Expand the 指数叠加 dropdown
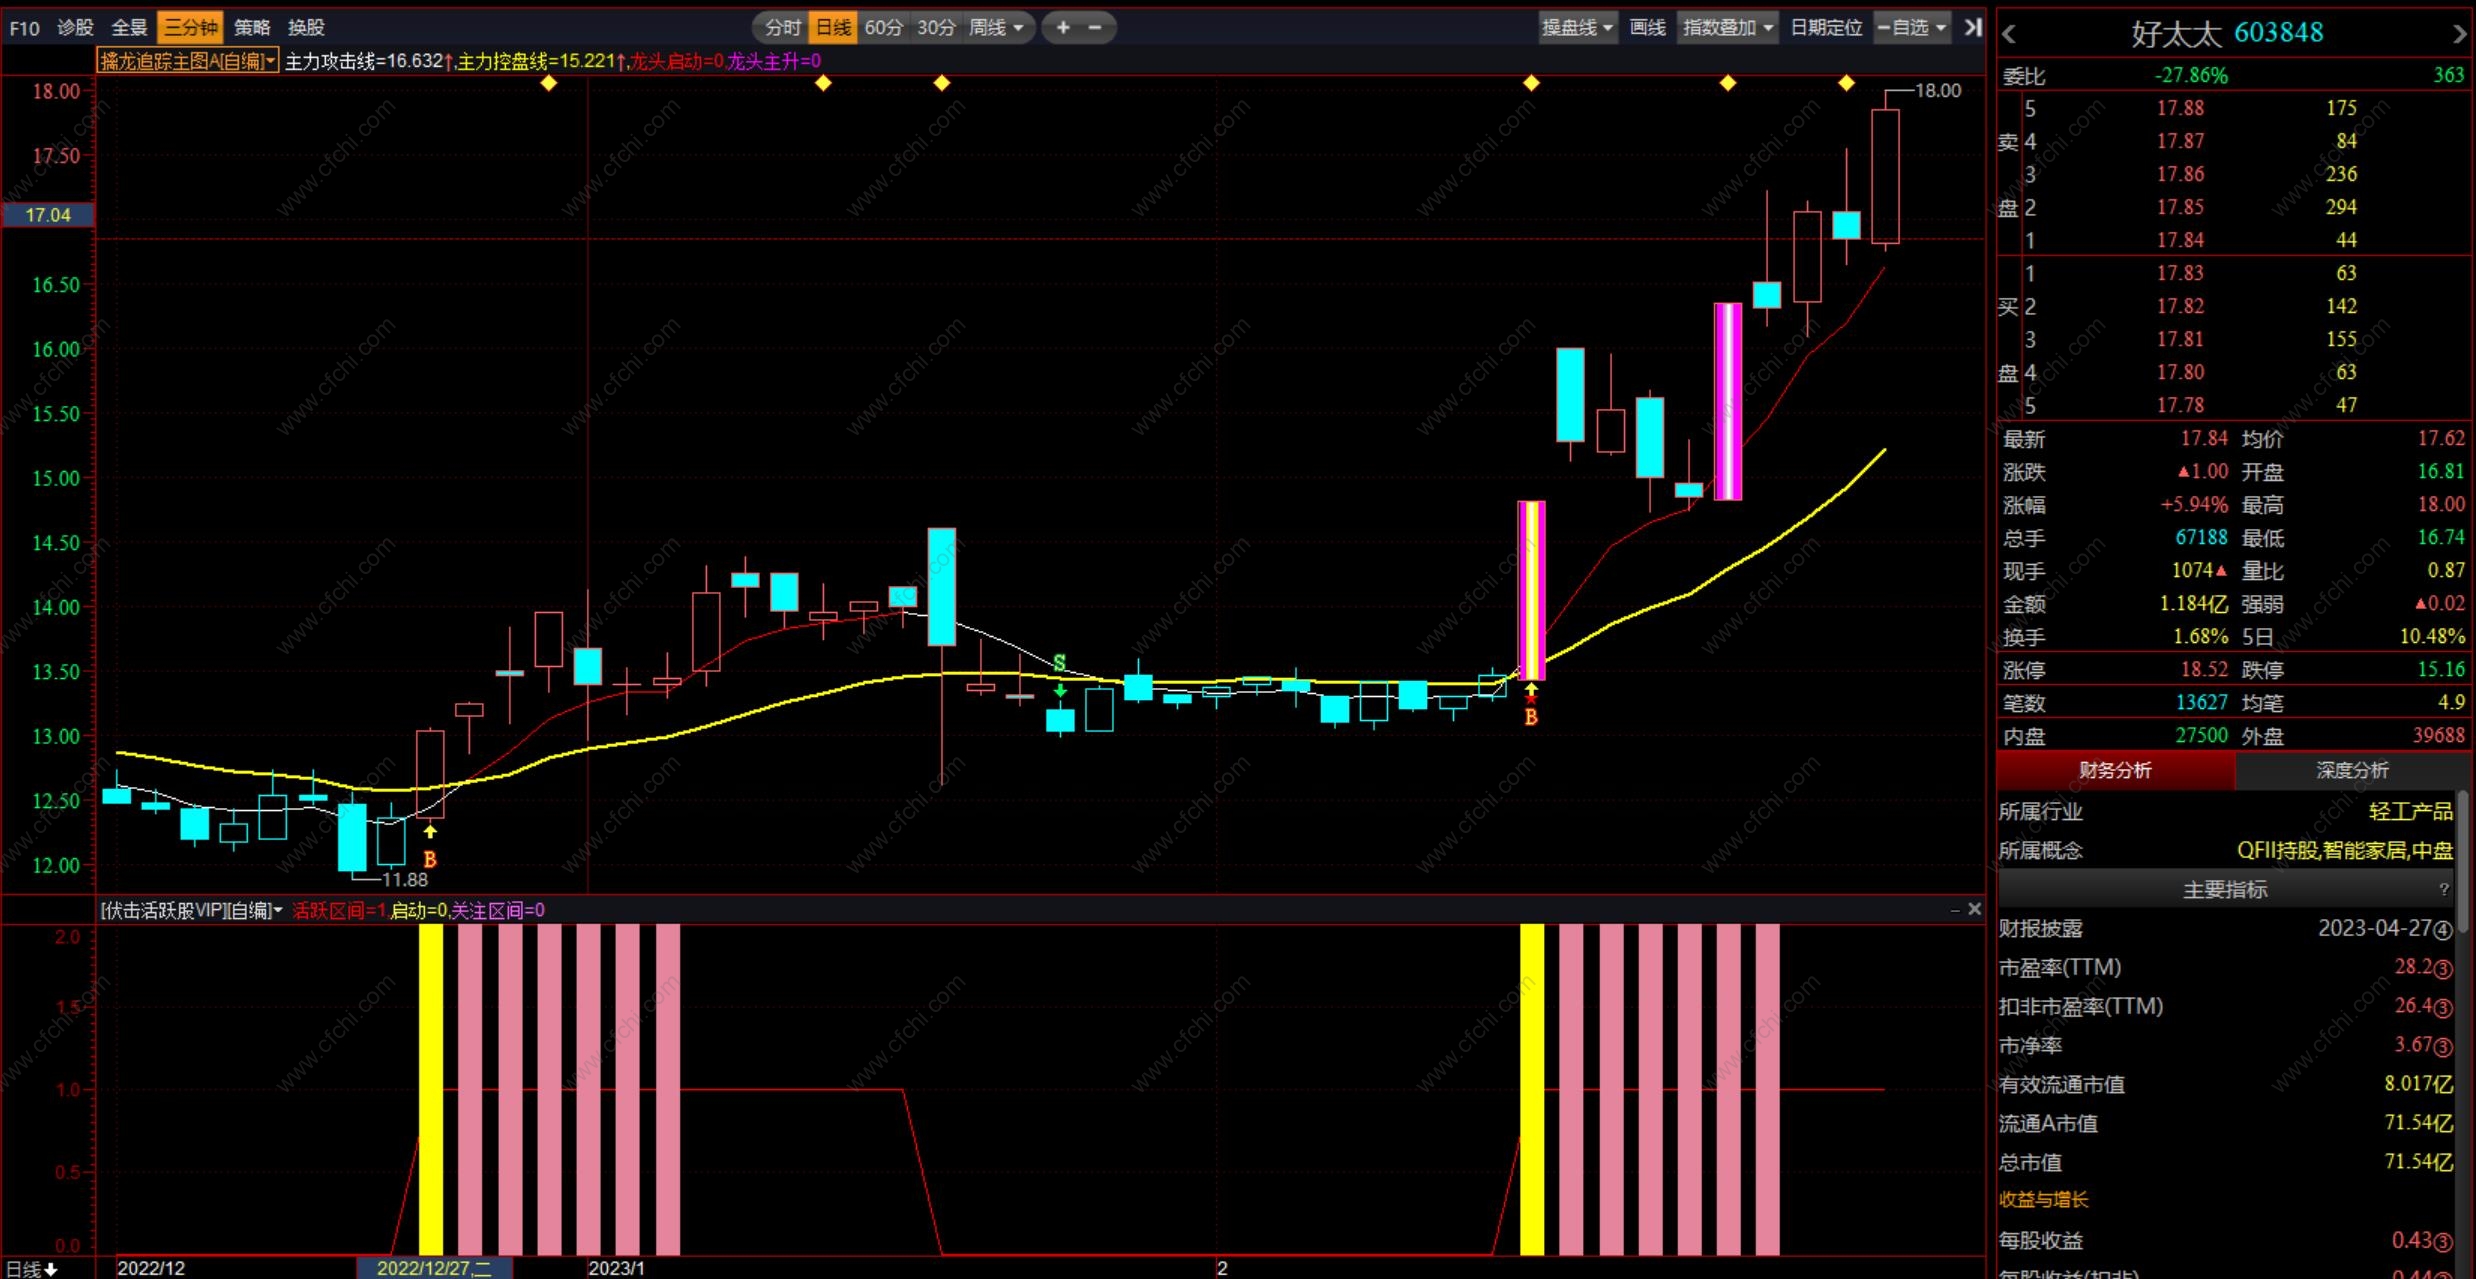The width and height of the screenshot is (2476, 1279). pos(1728,28)
